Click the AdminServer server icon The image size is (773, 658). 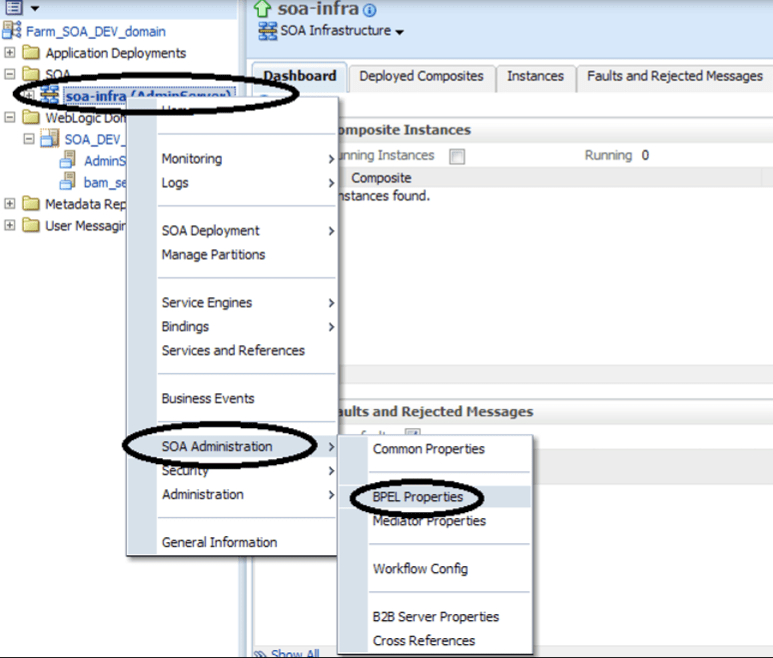(x=69, y=160)
